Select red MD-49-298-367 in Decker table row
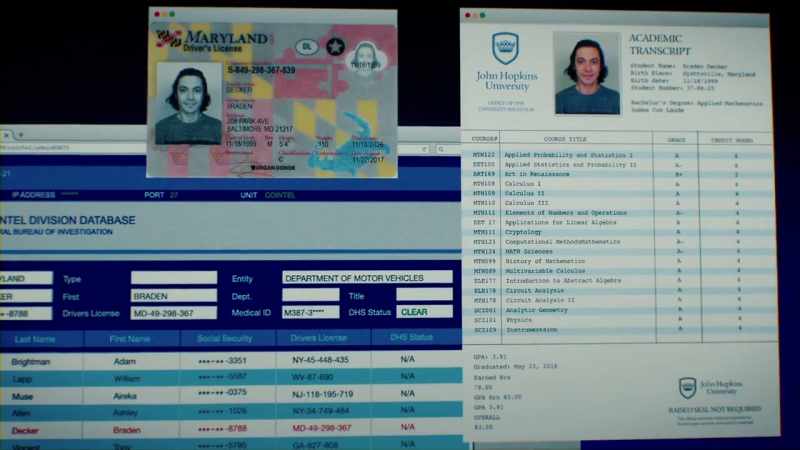 click(x=322, y=428)
